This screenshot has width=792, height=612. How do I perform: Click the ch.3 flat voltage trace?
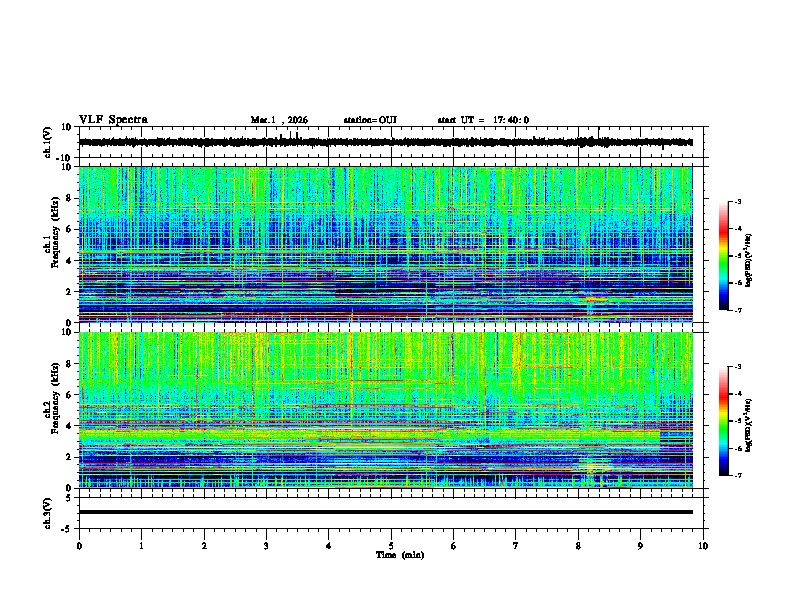click(x=385, y=512)
